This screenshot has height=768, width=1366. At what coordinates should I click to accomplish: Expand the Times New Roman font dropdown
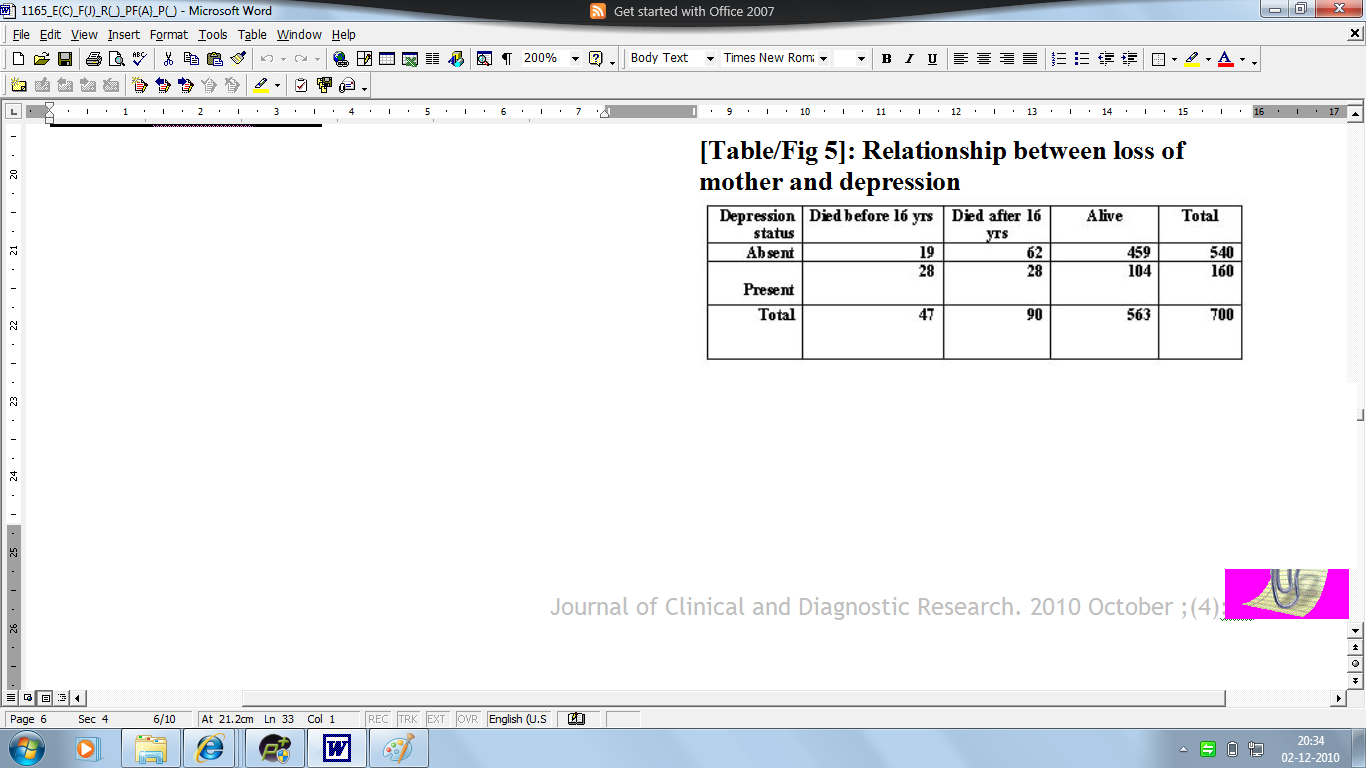point(823,59)
